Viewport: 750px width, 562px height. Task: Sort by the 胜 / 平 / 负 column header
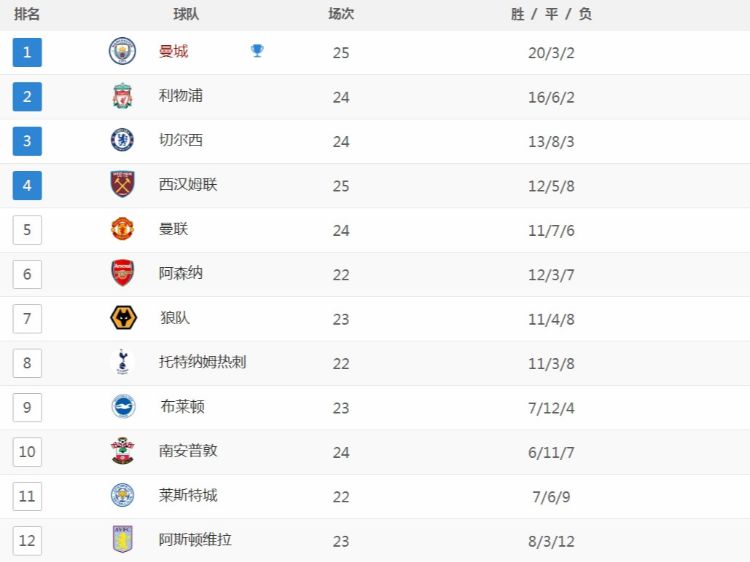click(x=551, y=14)
